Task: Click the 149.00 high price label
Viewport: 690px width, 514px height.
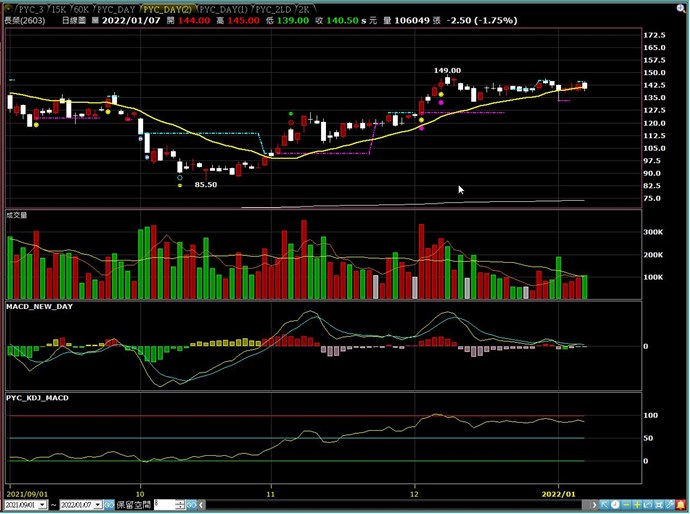Action: (x=447, y=70)
